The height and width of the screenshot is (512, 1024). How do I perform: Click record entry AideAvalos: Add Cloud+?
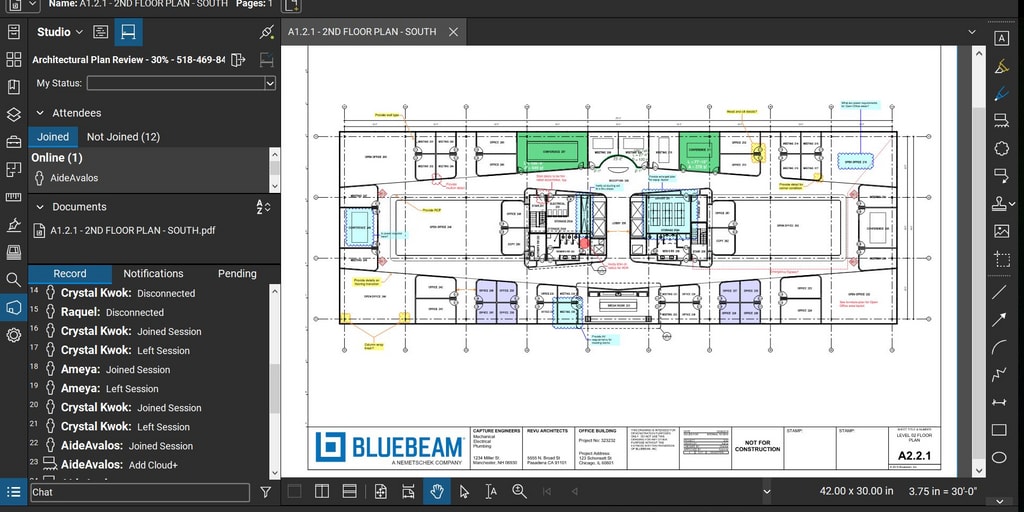coord(119,464)
